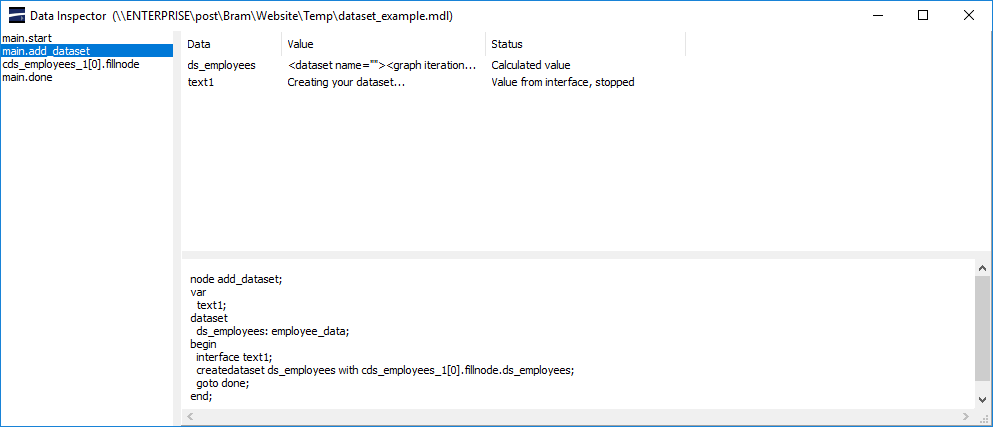The width and height of the screenshot is (993, 427).
Task: Click the code pane vertical scrollbar thumb
Action: 982,329
